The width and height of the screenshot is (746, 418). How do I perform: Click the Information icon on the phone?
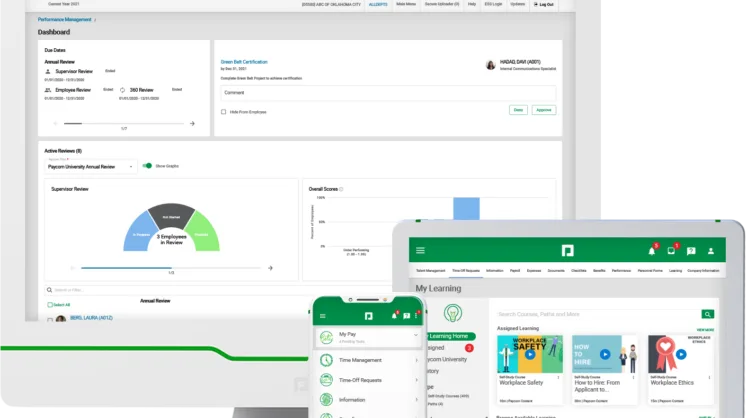(x=326, y=399)
